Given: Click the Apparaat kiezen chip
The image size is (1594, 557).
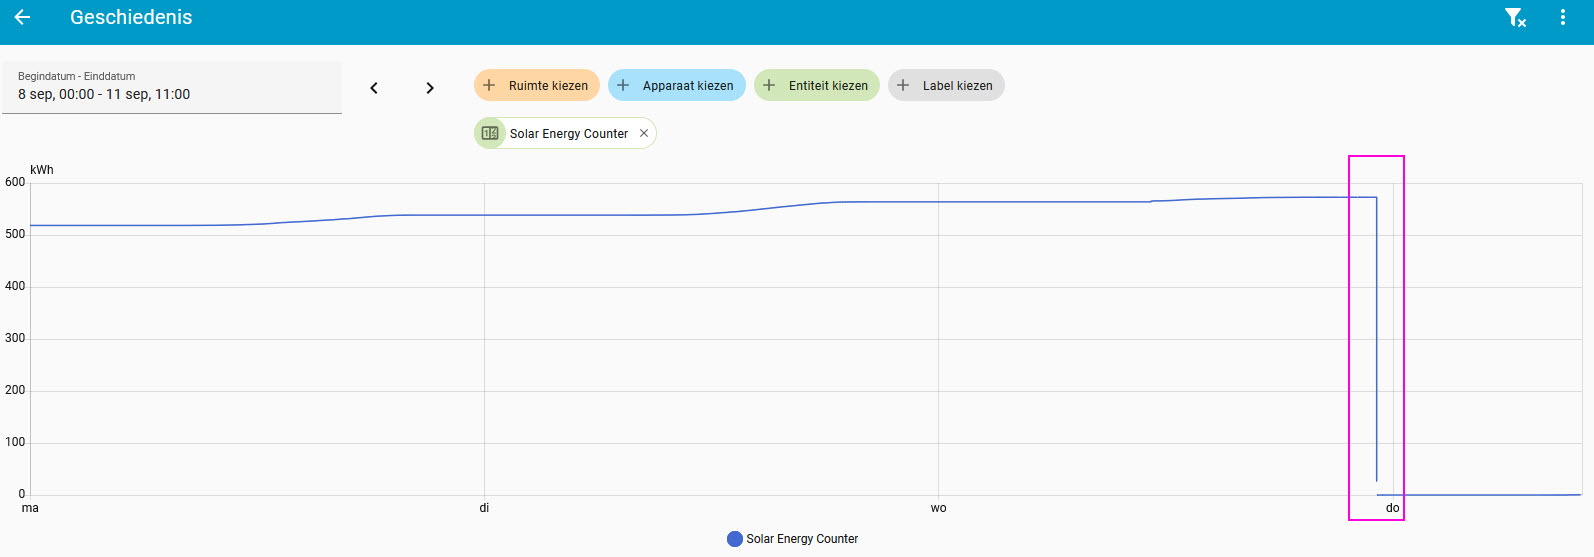Looking at the screenshot, I should (x=677, y=85).
